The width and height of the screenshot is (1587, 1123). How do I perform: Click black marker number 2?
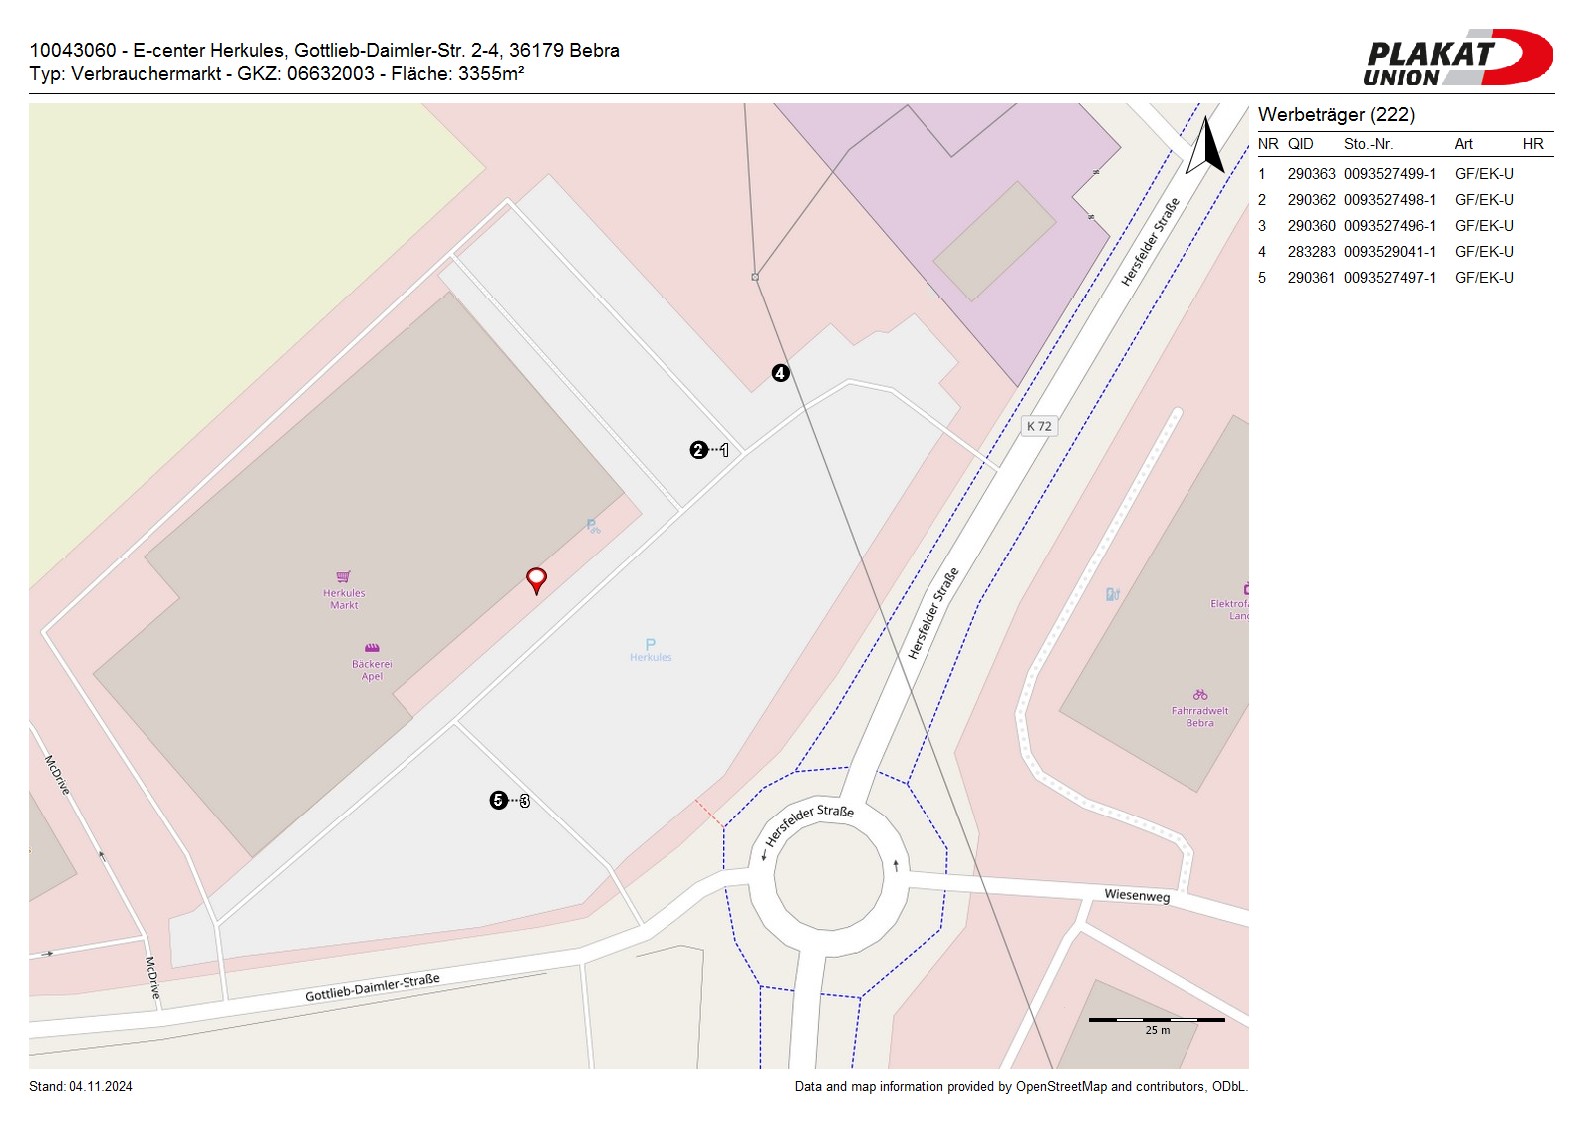point(698,450)
